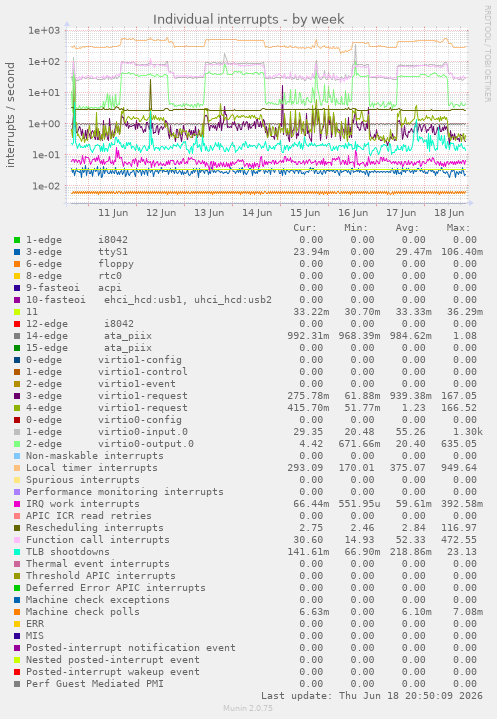This screenshot has height=719, width=497.
Task: Click the swatch beside 1-edge virtio0-input.0
Action: [17, 432]
